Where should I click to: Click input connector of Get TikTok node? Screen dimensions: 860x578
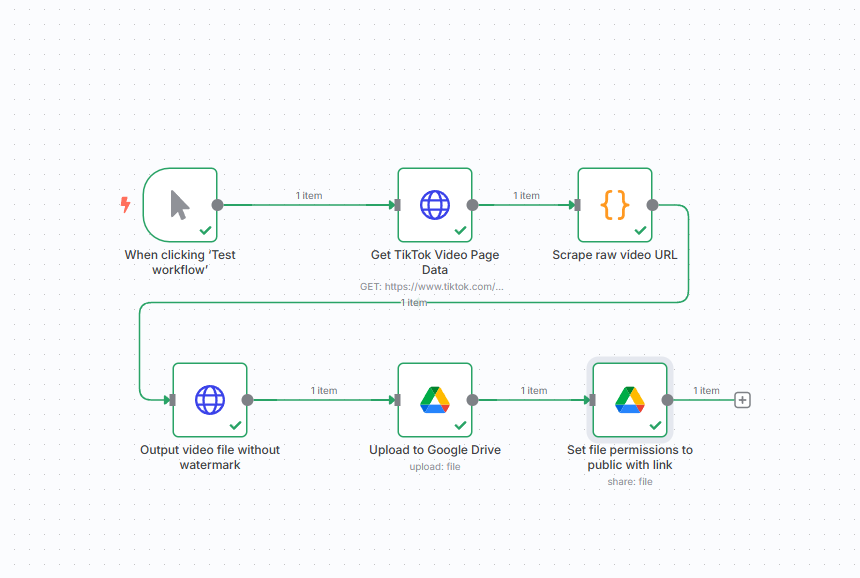(x=398, y=205)
